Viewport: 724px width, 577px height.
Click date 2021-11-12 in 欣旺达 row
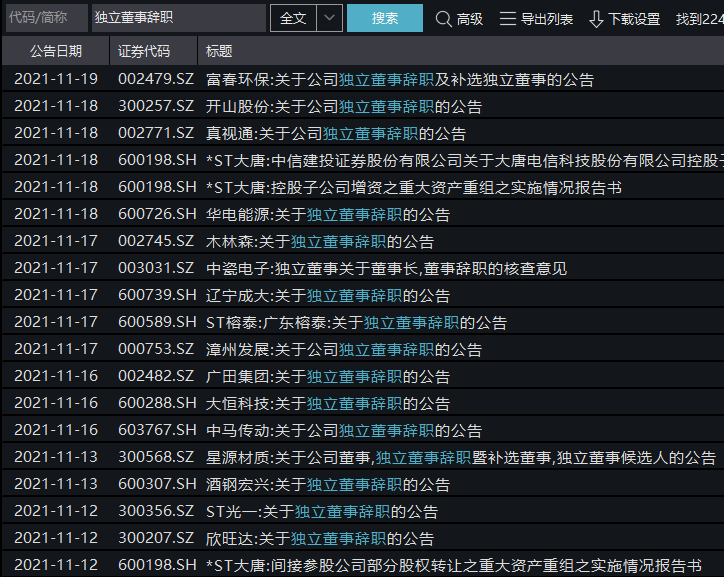(x=56, y=538)
